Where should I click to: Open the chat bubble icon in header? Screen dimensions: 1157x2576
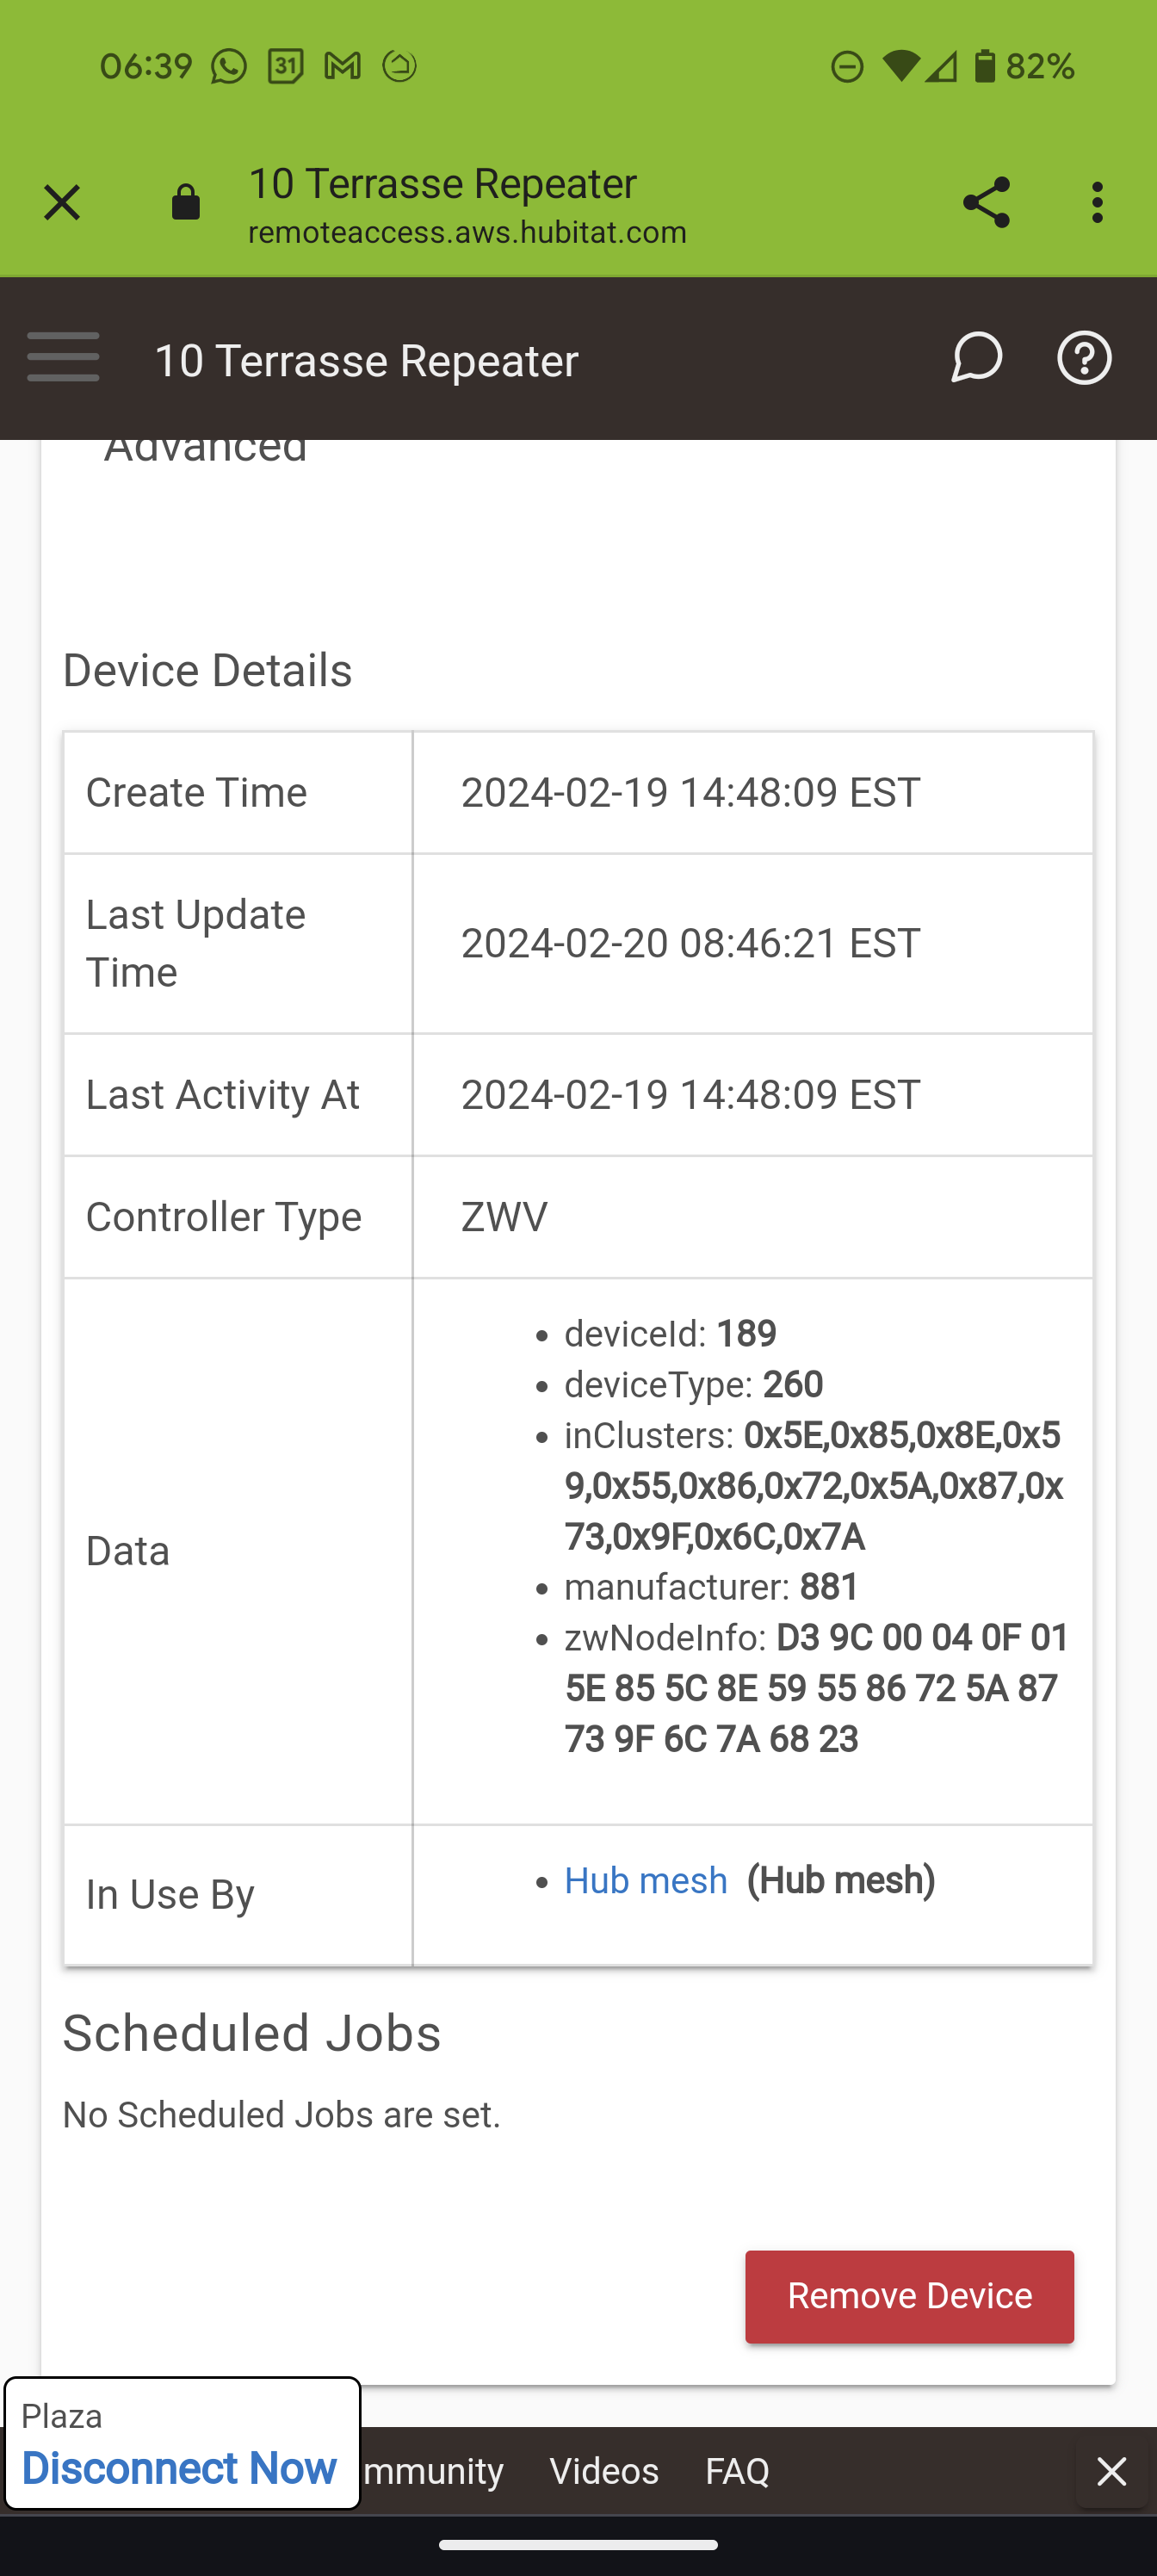coord(976,357)
